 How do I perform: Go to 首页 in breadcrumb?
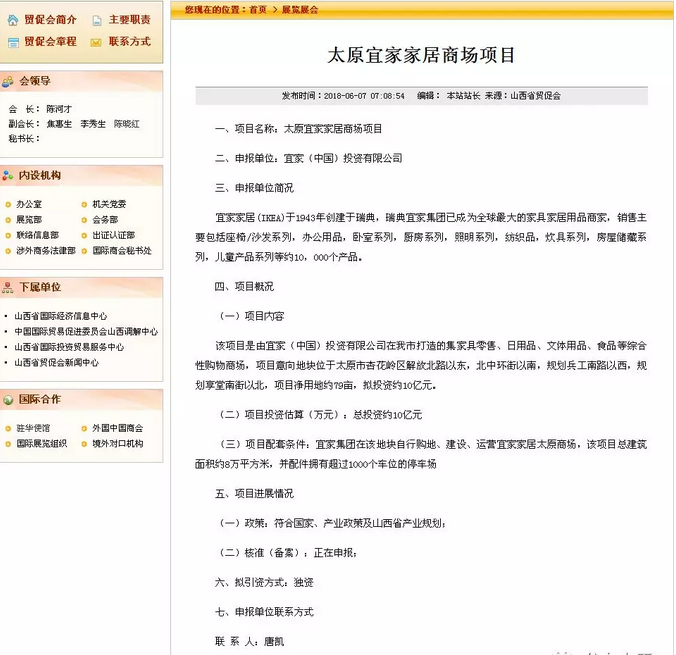coord(258,9)
